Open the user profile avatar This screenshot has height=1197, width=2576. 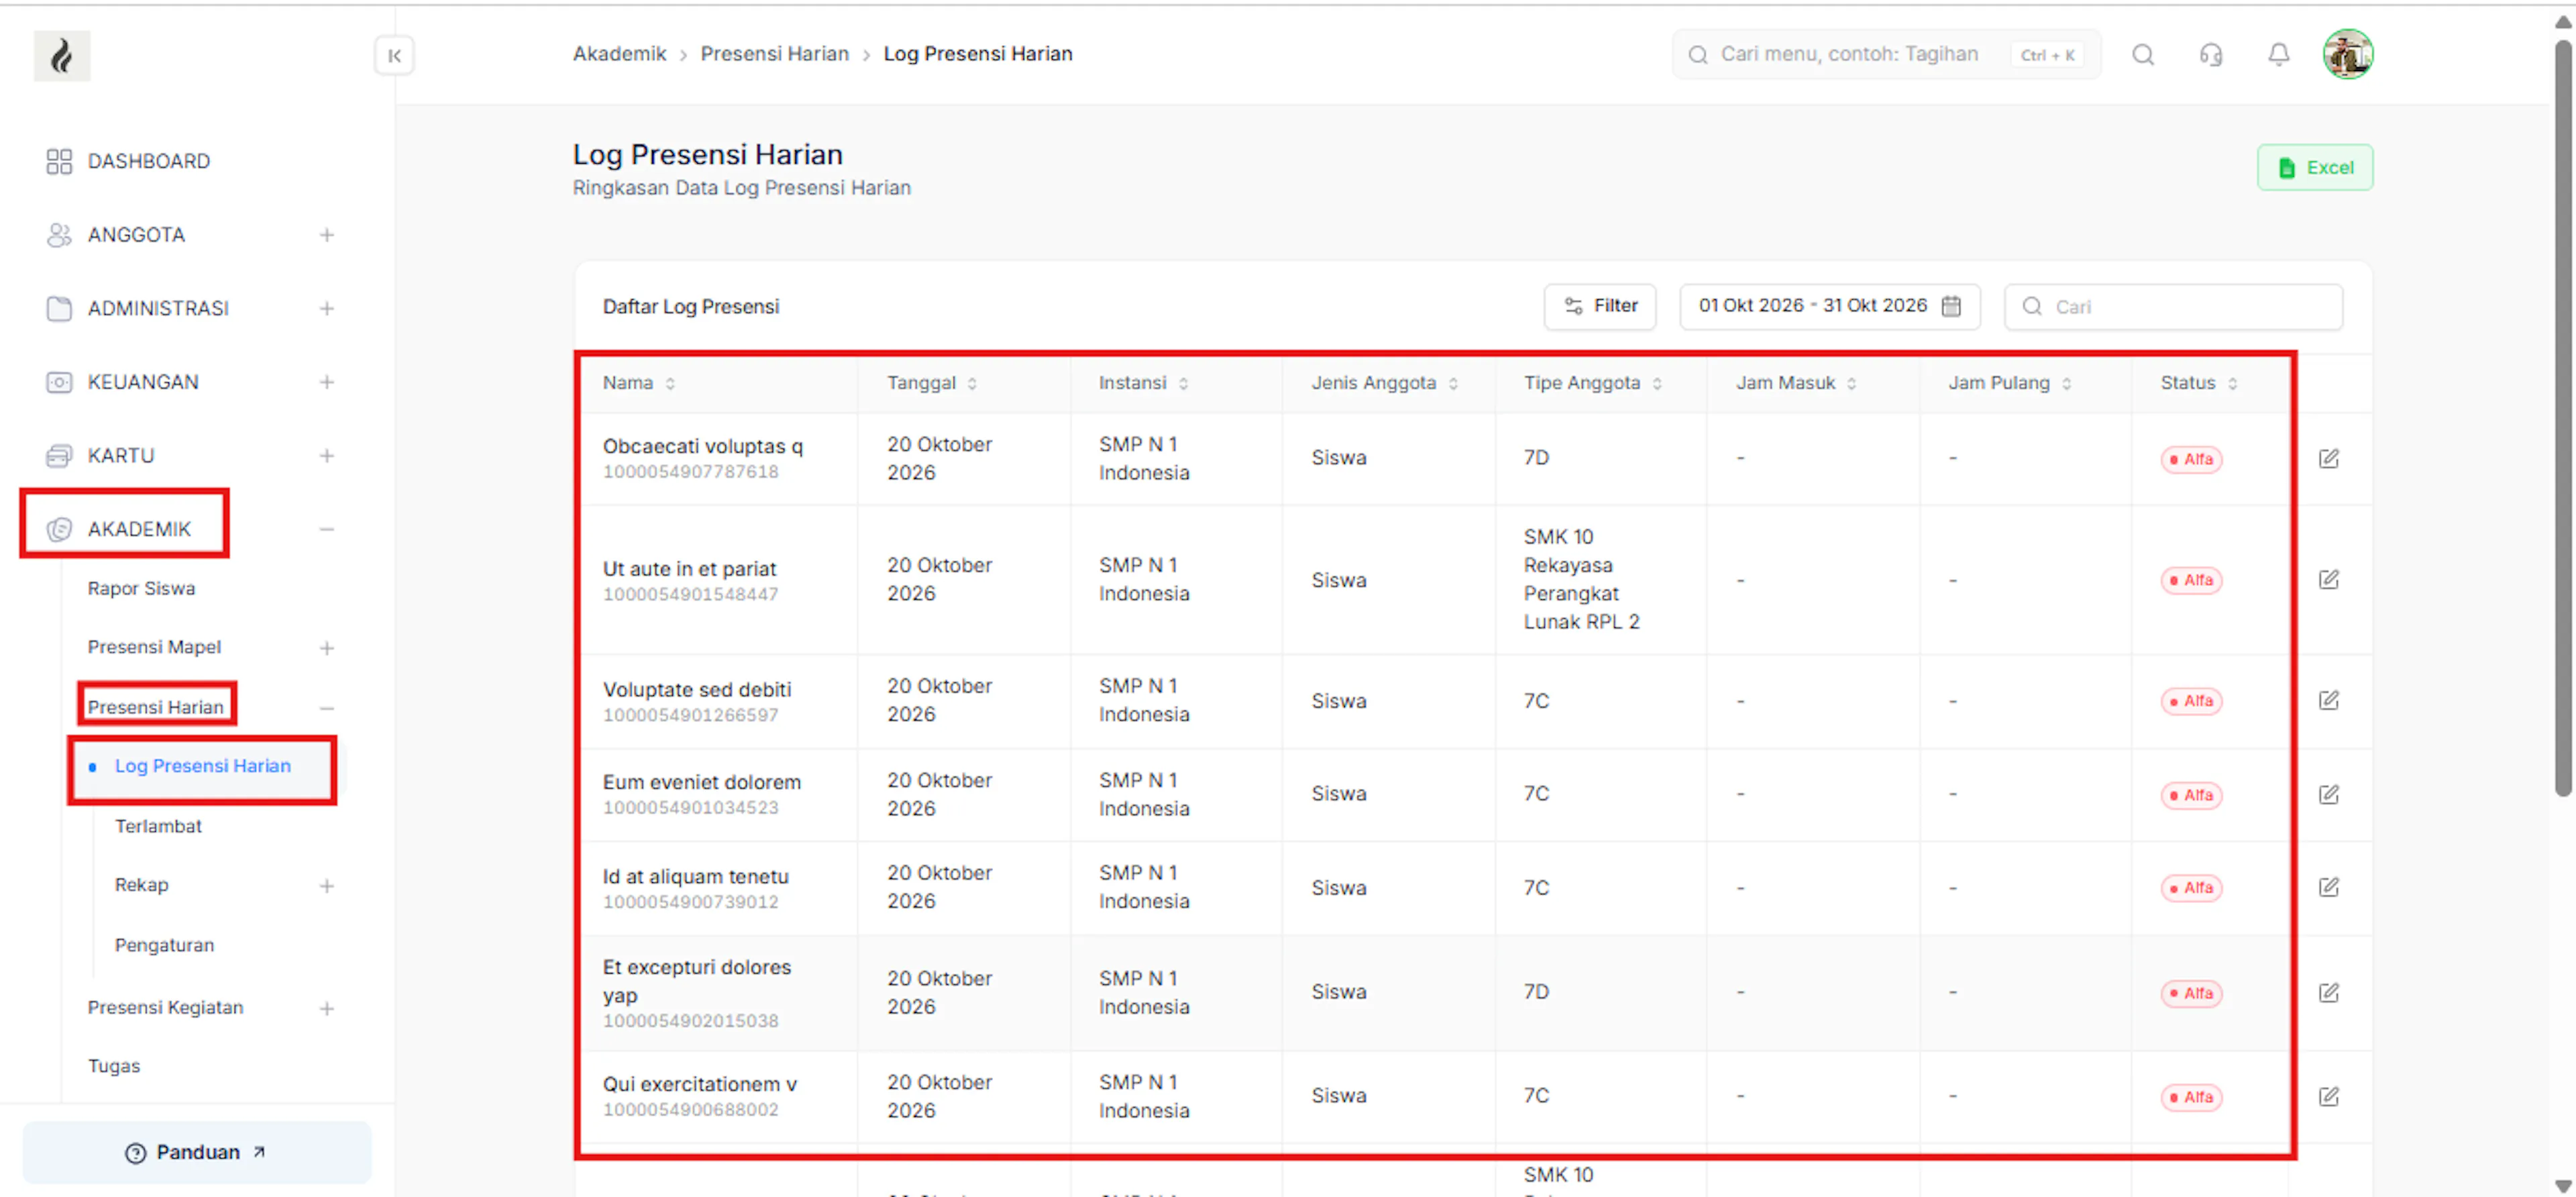click(x=2347, y=54)
